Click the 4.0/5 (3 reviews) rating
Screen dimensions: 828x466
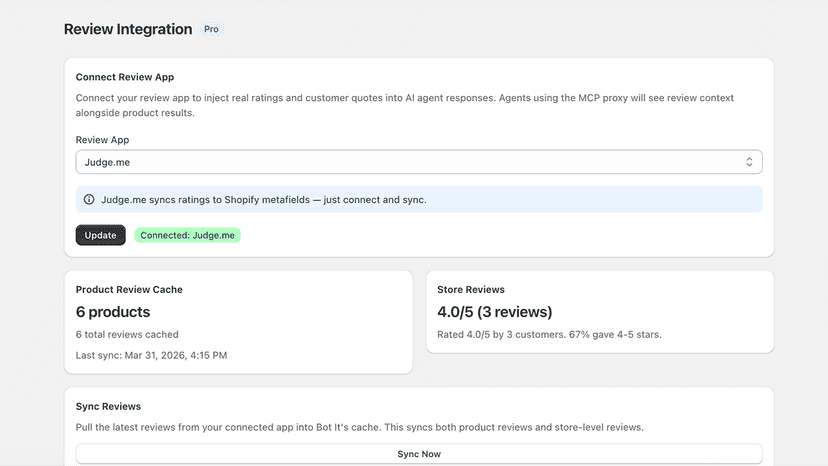point(494,312)
